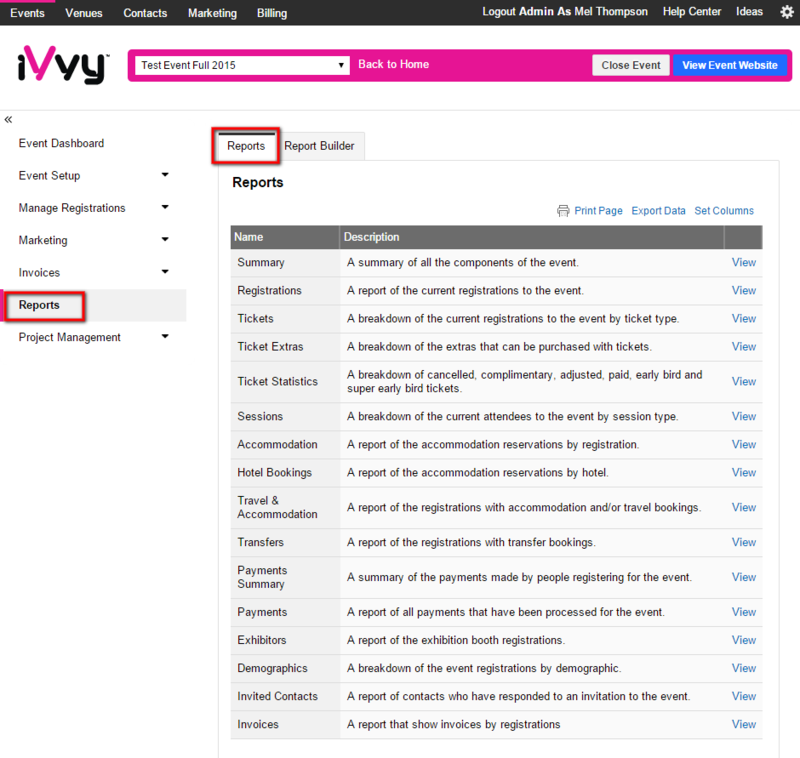Screen dimensions: 800x758
Task: View the Payments report
Action: pyautogui.click(x=743, y=612)
